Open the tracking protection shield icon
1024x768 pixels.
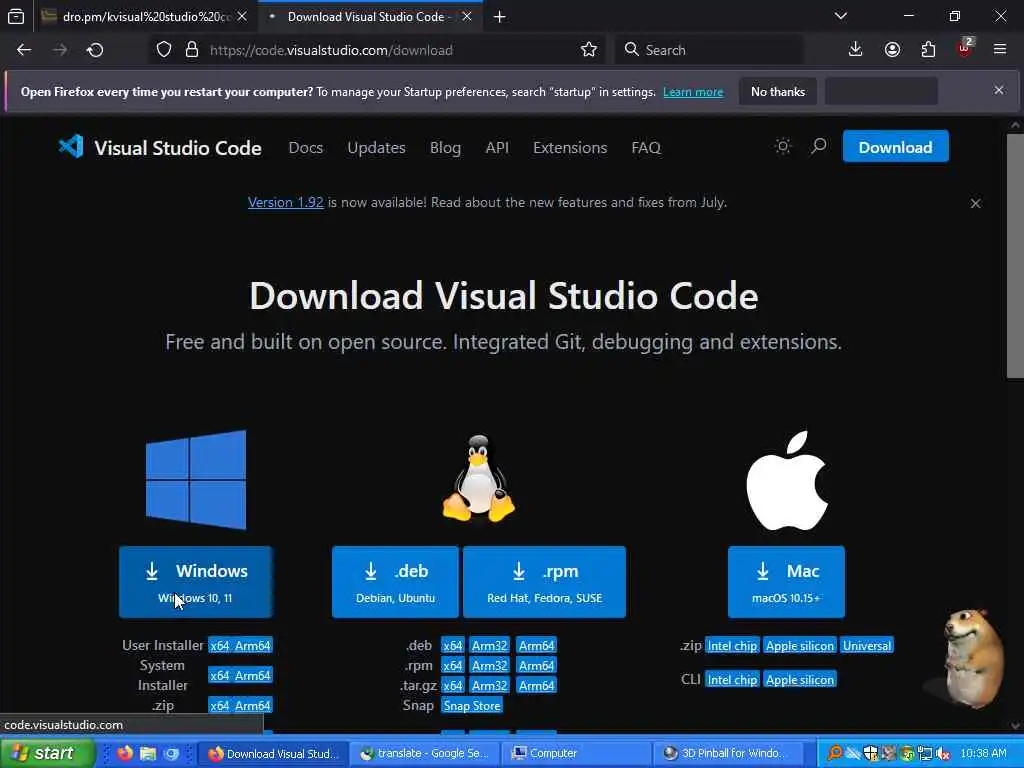tap(164, 50)
